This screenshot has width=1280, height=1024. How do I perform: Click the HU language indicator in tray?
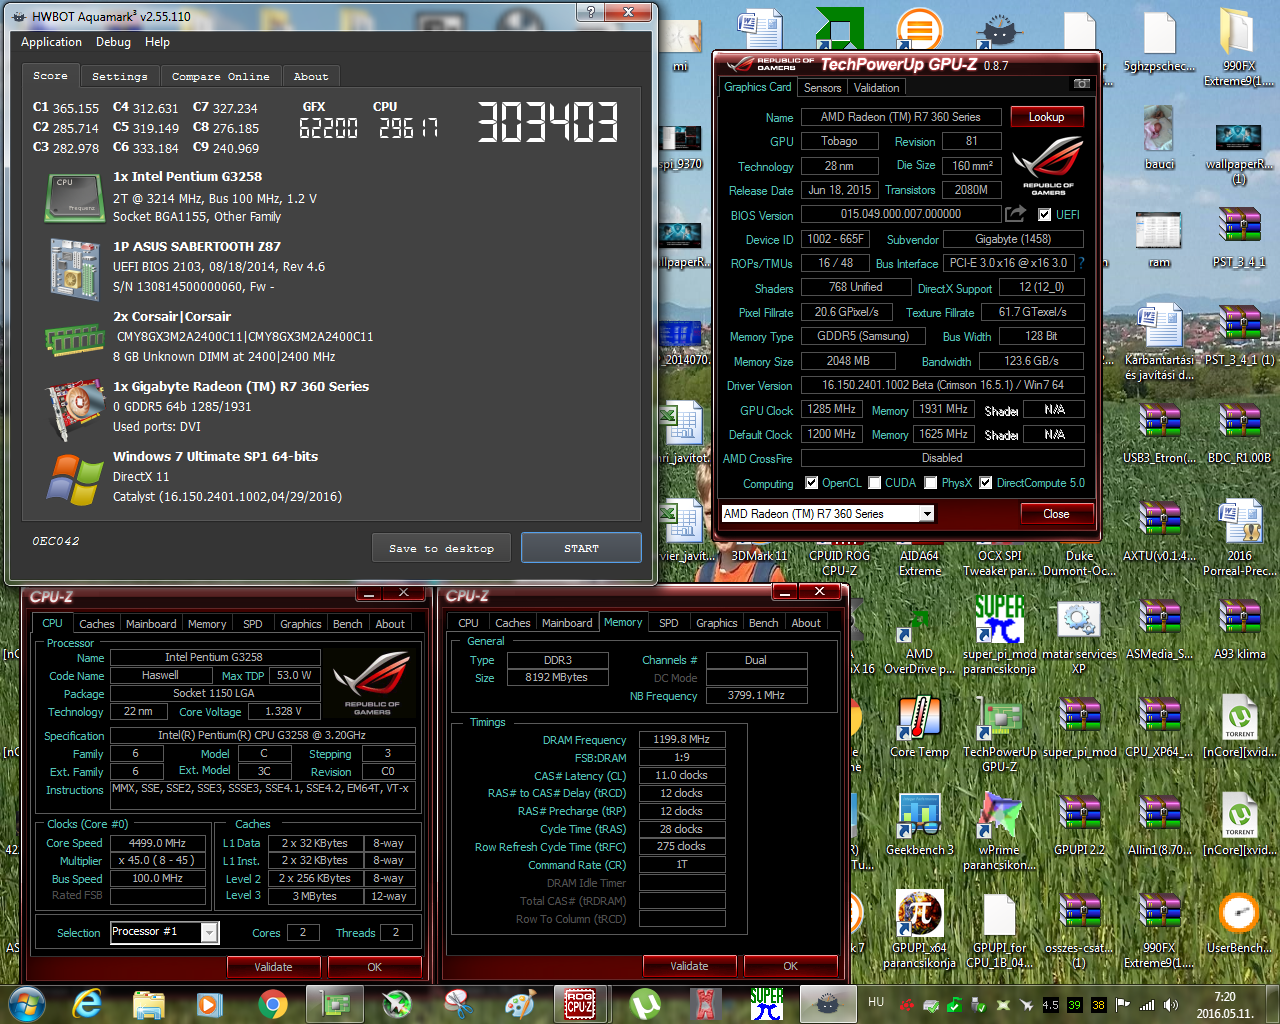pyautogui.click(x=876, y=1002)
